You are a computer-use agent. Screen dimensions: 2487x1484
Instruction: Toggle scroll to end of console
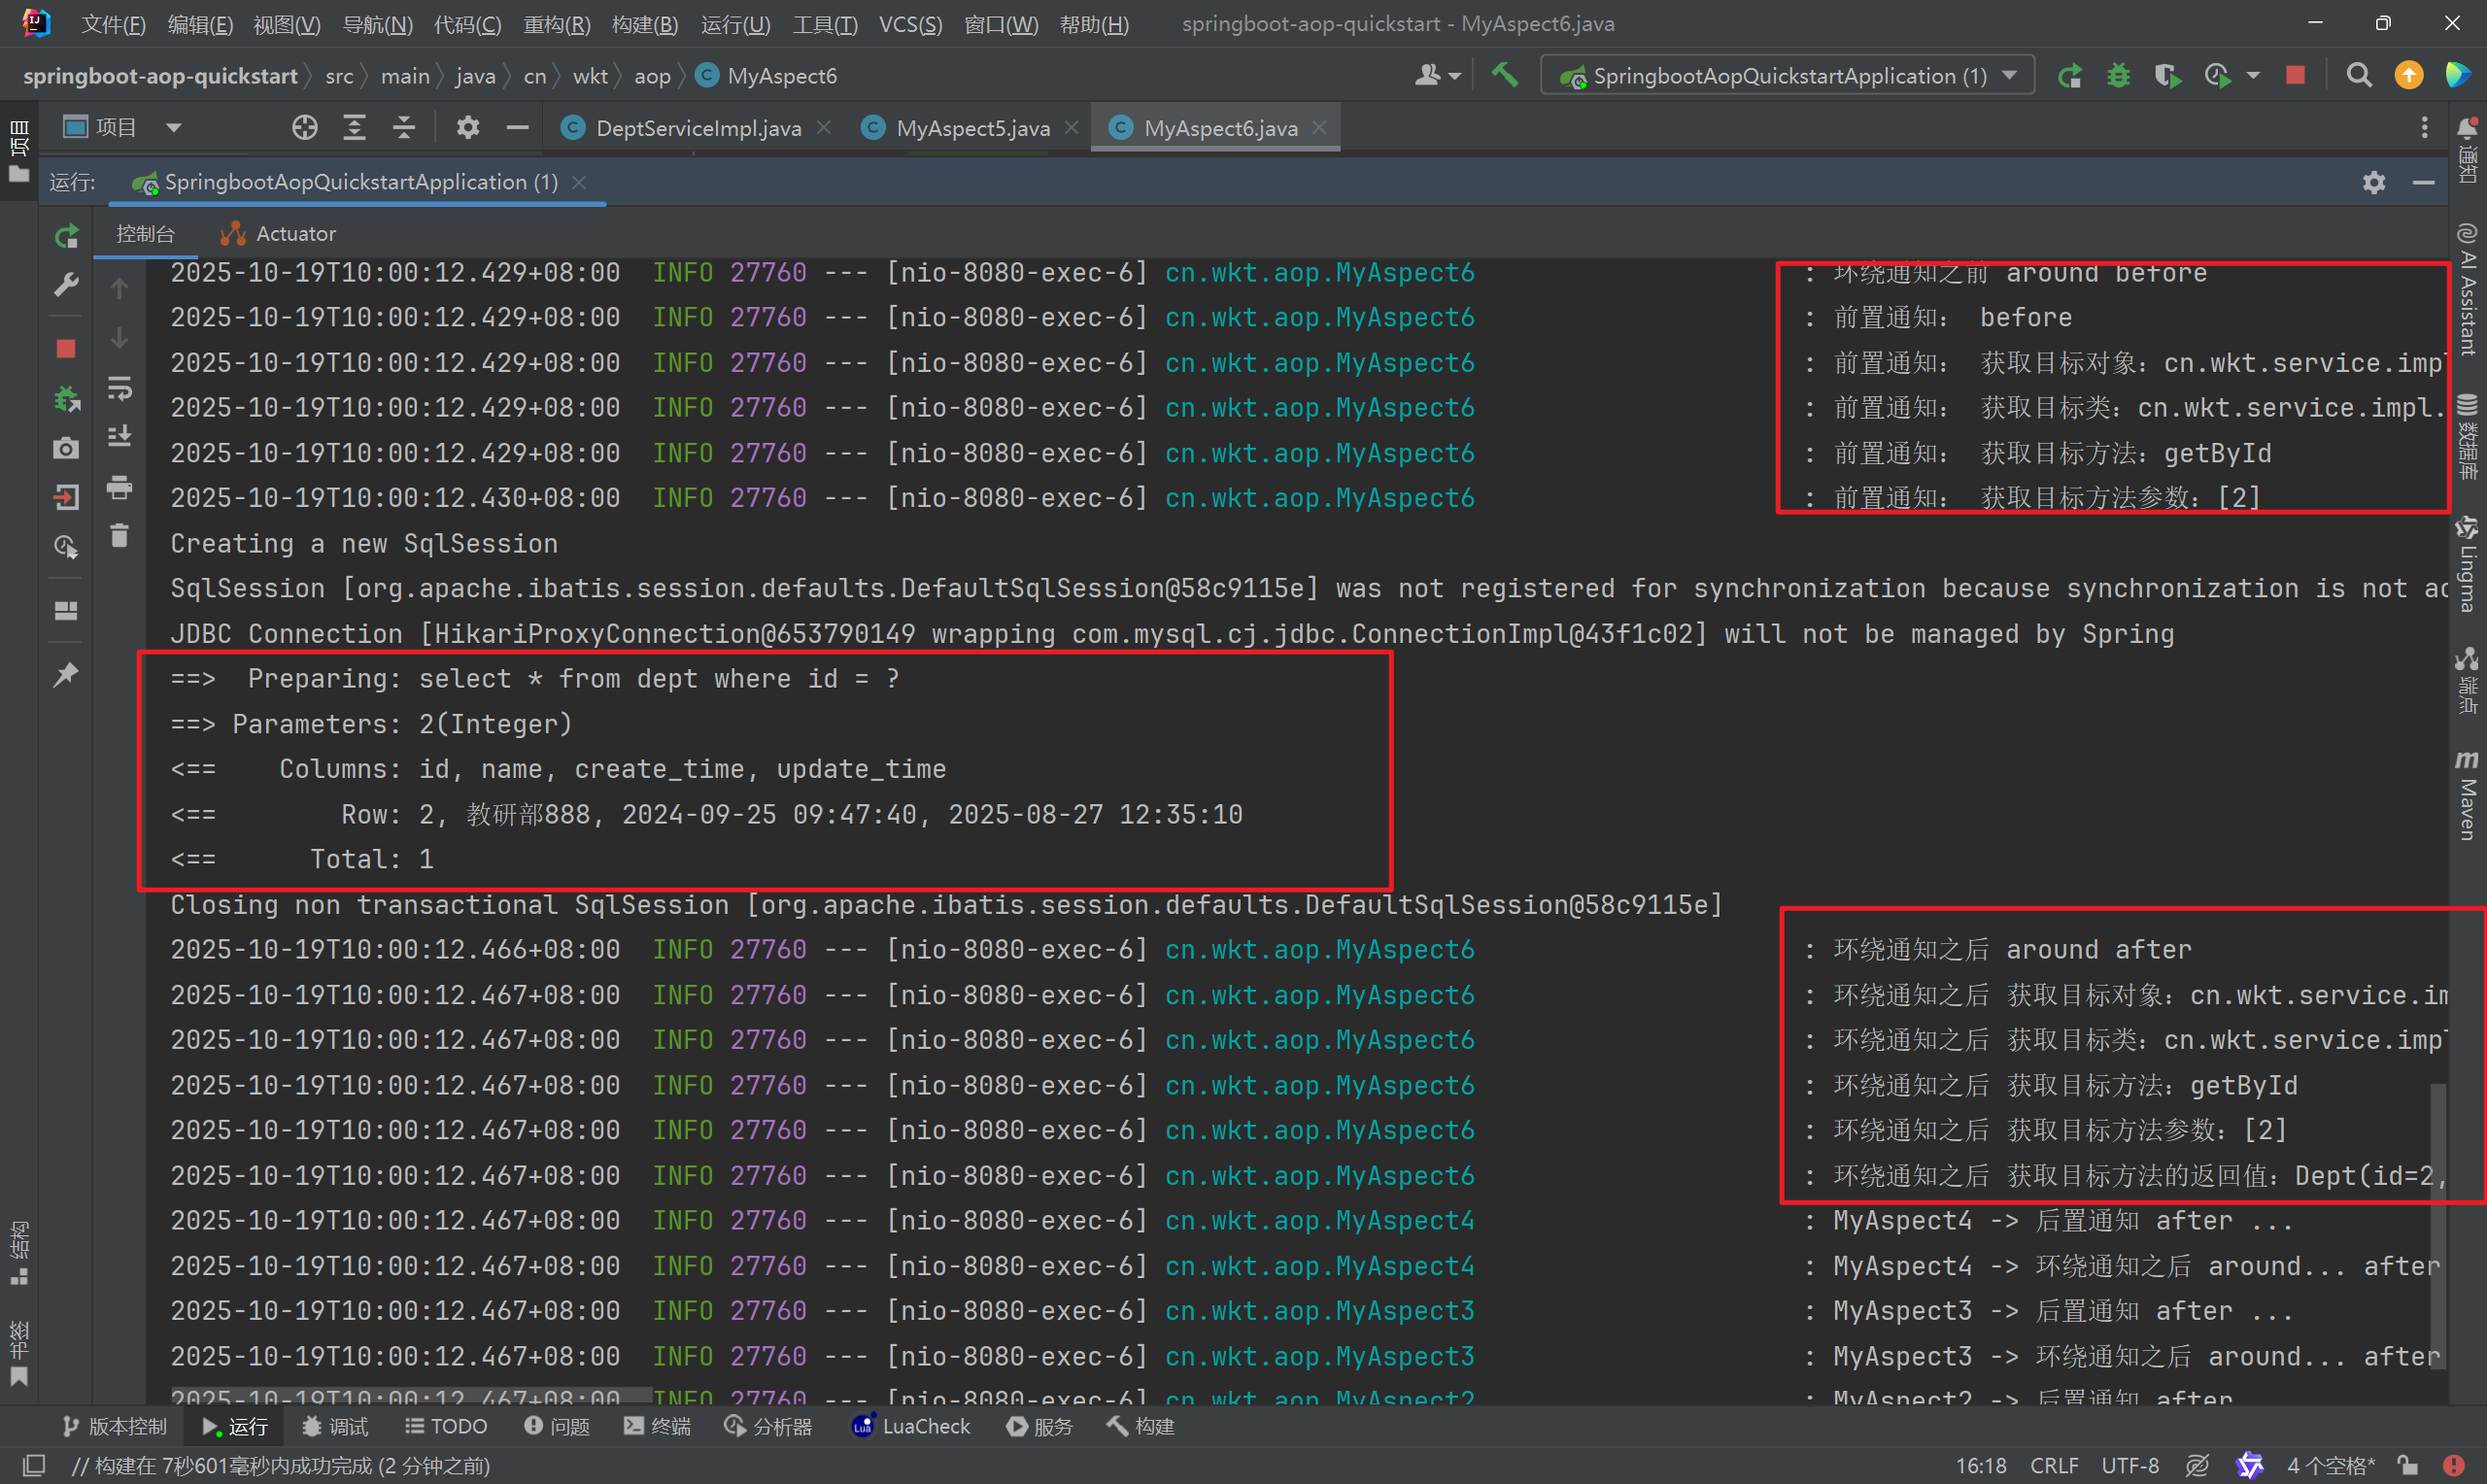(119, 436)
